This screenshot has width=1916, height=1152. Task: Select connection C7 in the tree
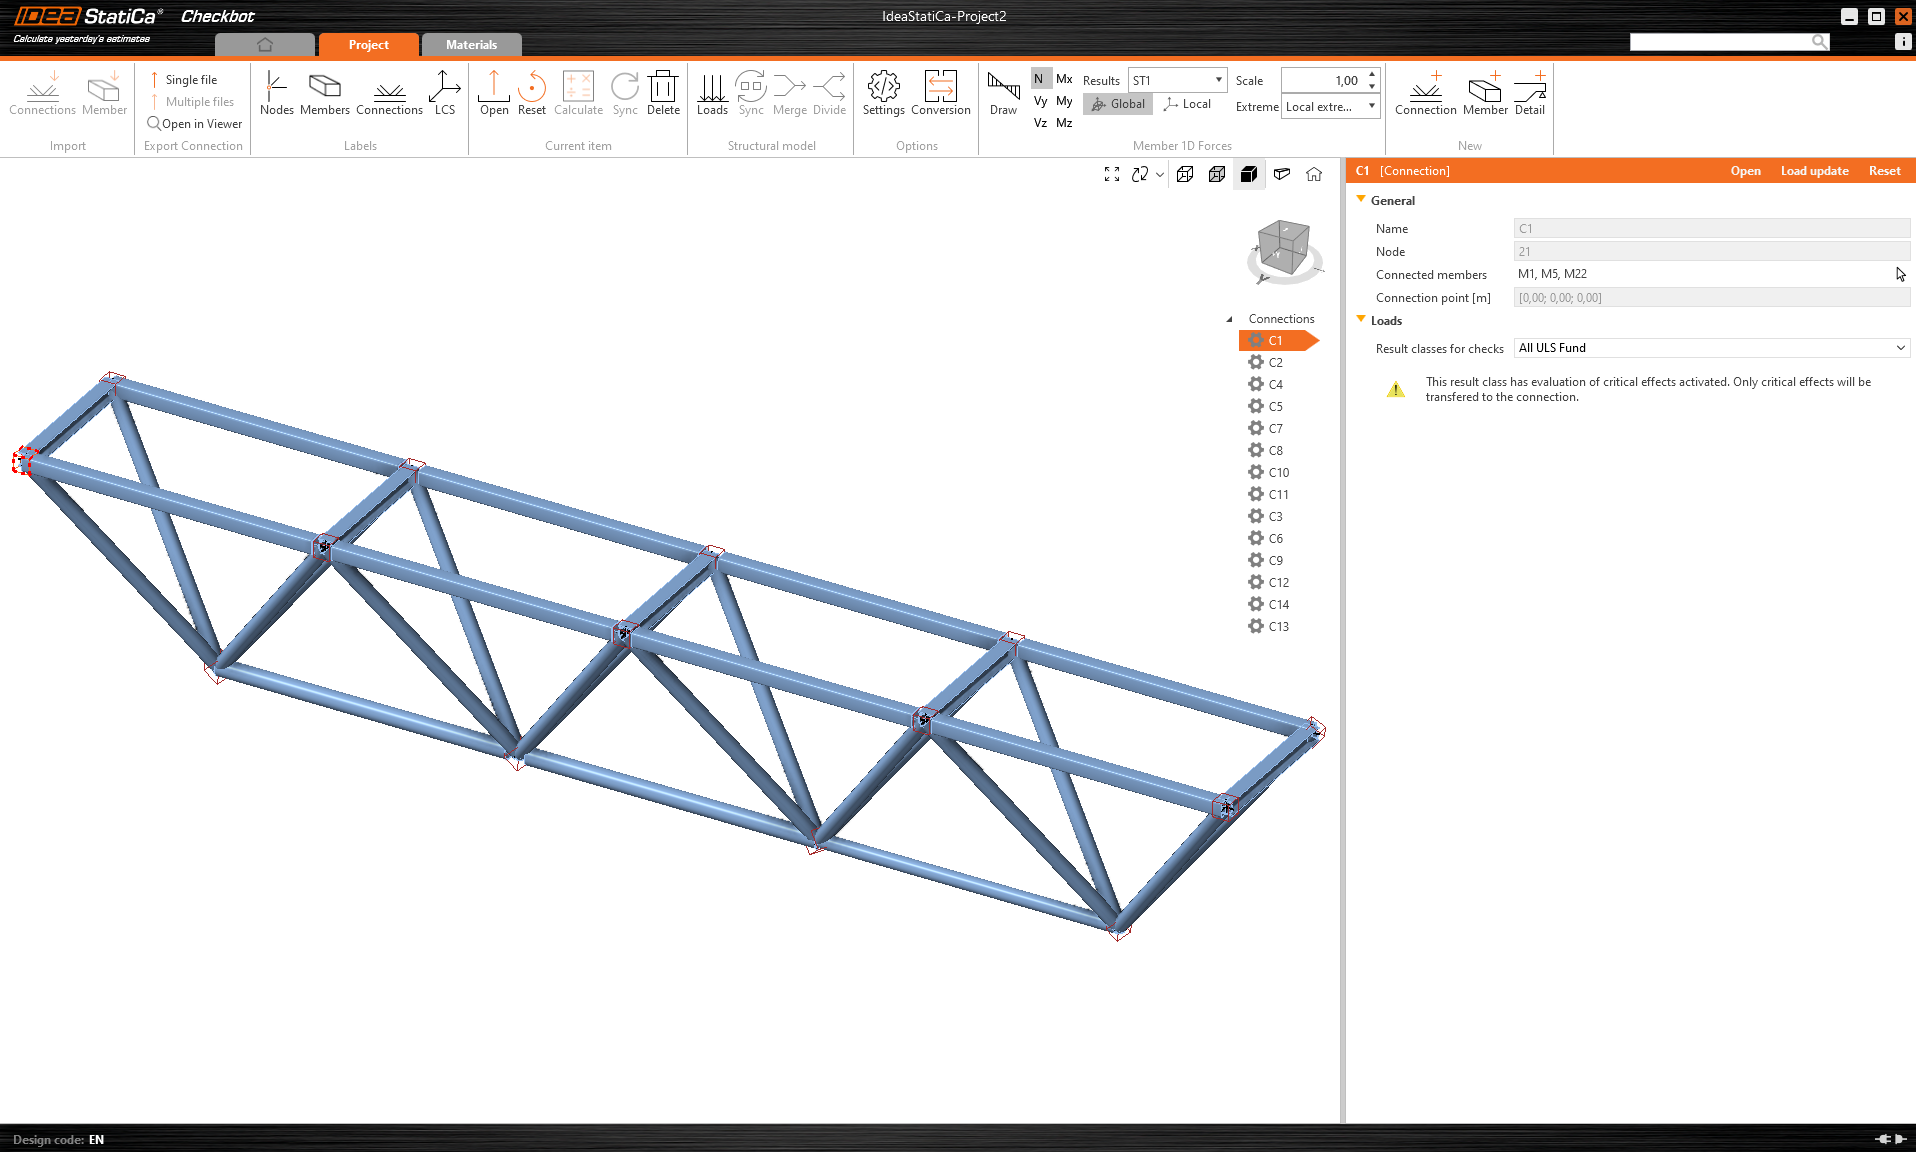[x=1275, y=428]
